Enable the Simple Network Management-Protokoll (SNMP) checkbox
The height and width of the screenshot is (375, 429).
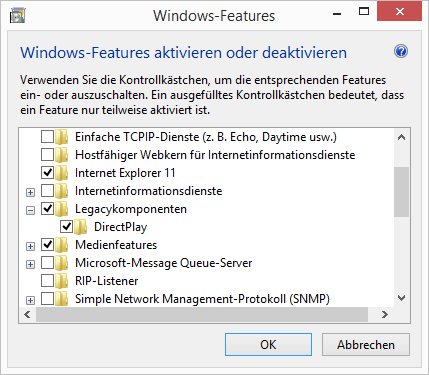coord(47,299)
